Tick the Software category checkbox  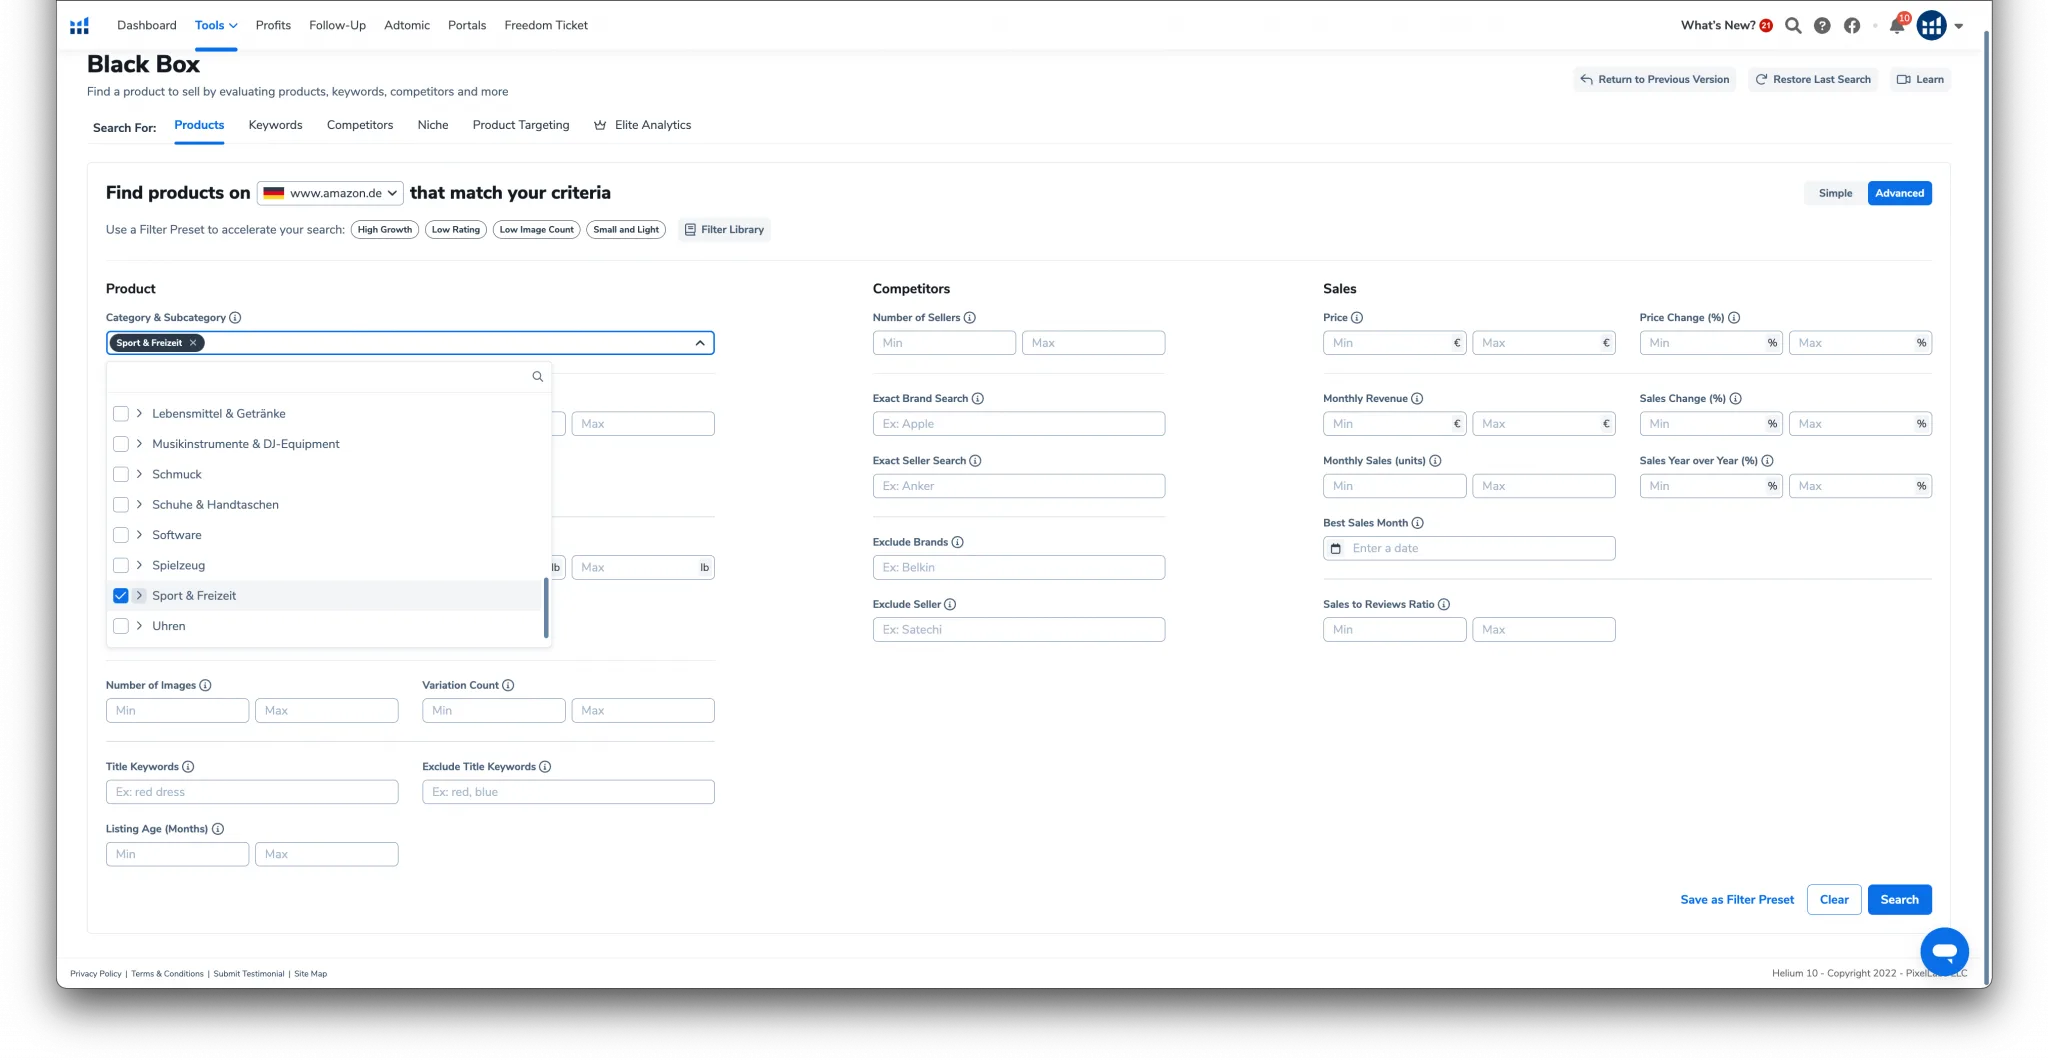(x=121, y=535)
